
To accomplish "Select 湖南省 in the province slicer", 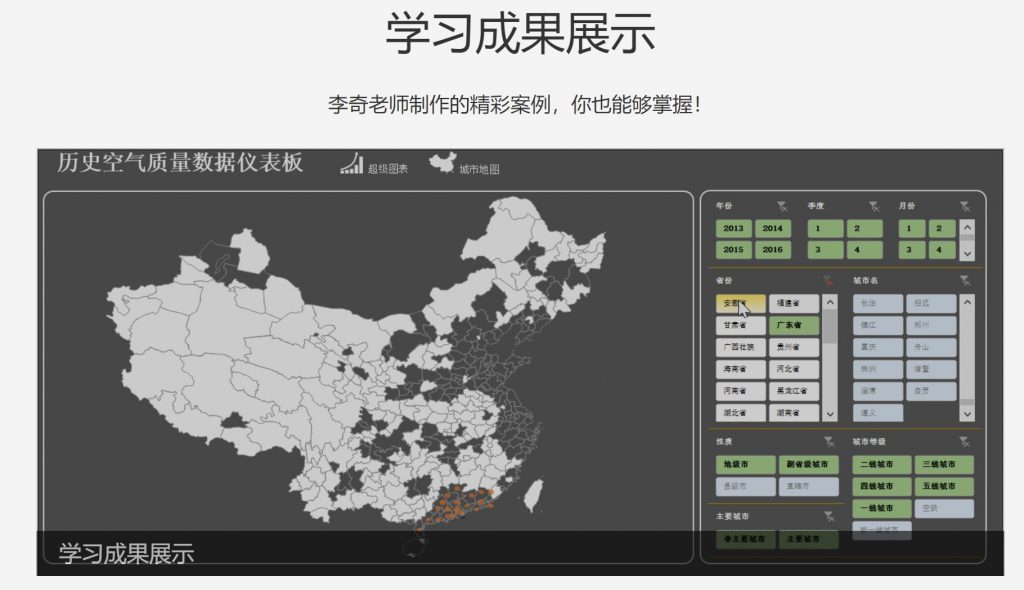I will (x=794, y=413).
